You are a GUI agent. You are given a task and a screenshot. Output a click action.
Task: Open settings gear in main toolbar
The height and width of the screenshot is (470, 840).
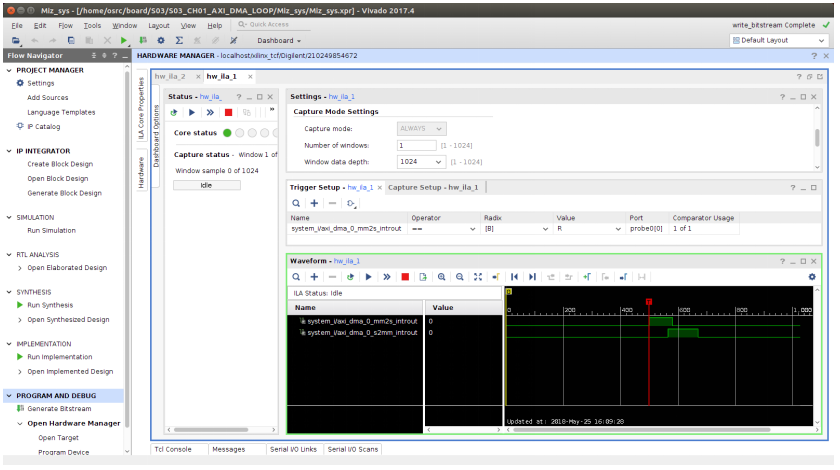coord(161,40)
